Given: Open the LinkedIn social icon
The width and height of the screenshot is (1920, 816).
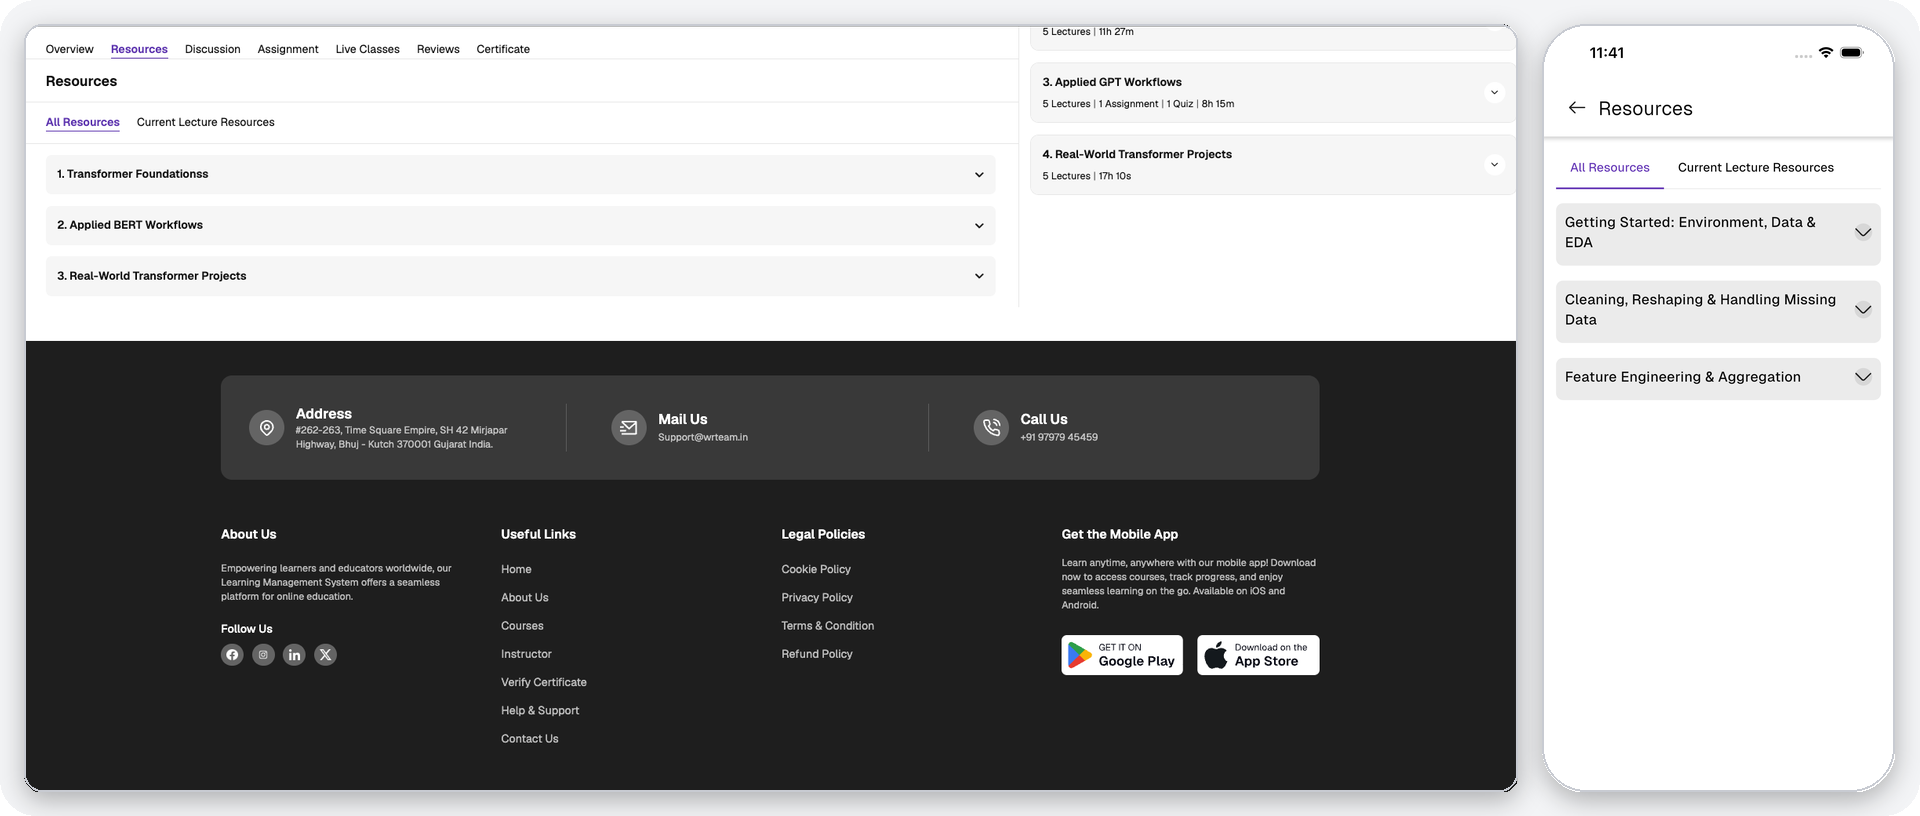Looking at the screenshot, I should point(294,655).
